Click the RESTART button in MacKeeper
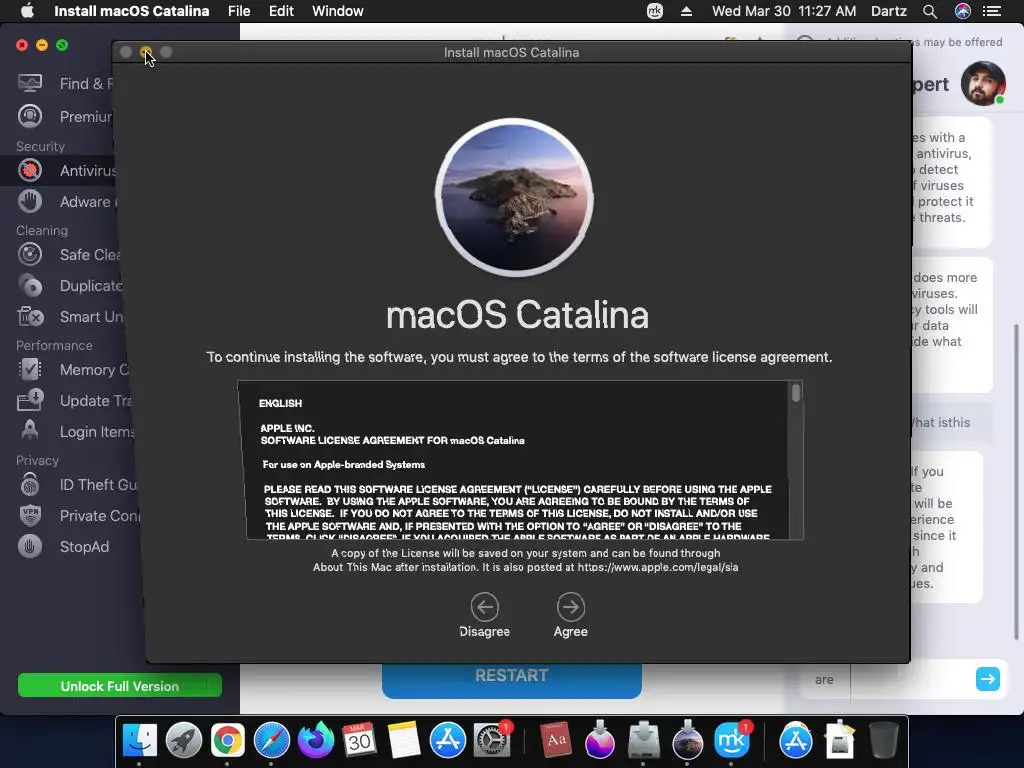This screenshot has width=1024, height=768. [x=511, y=679]
